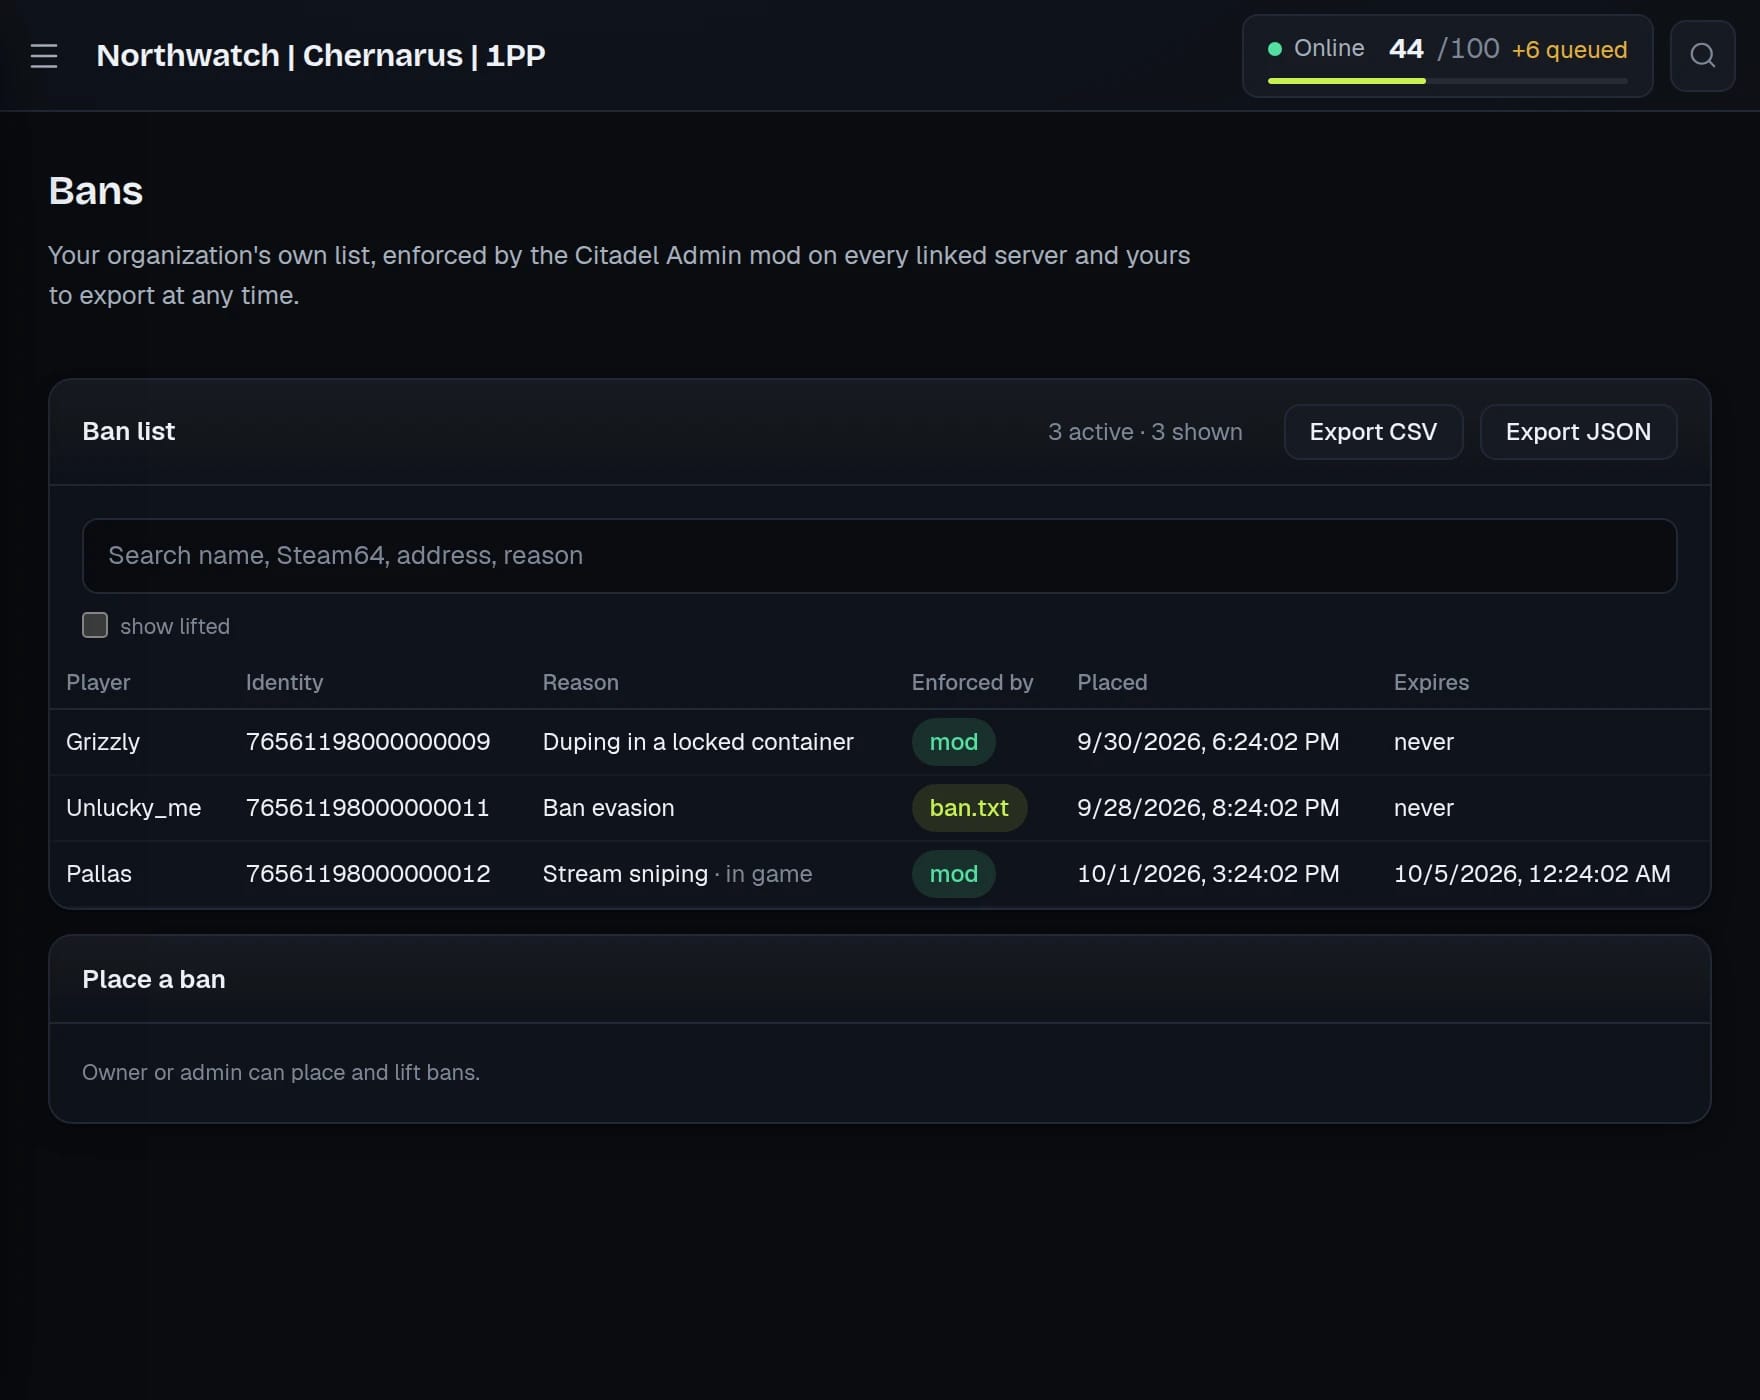The width and height of the screenshot is (1760, 1400).
Task: Click never expiry in Grizzly row
Action: (x=1424, y=742)
